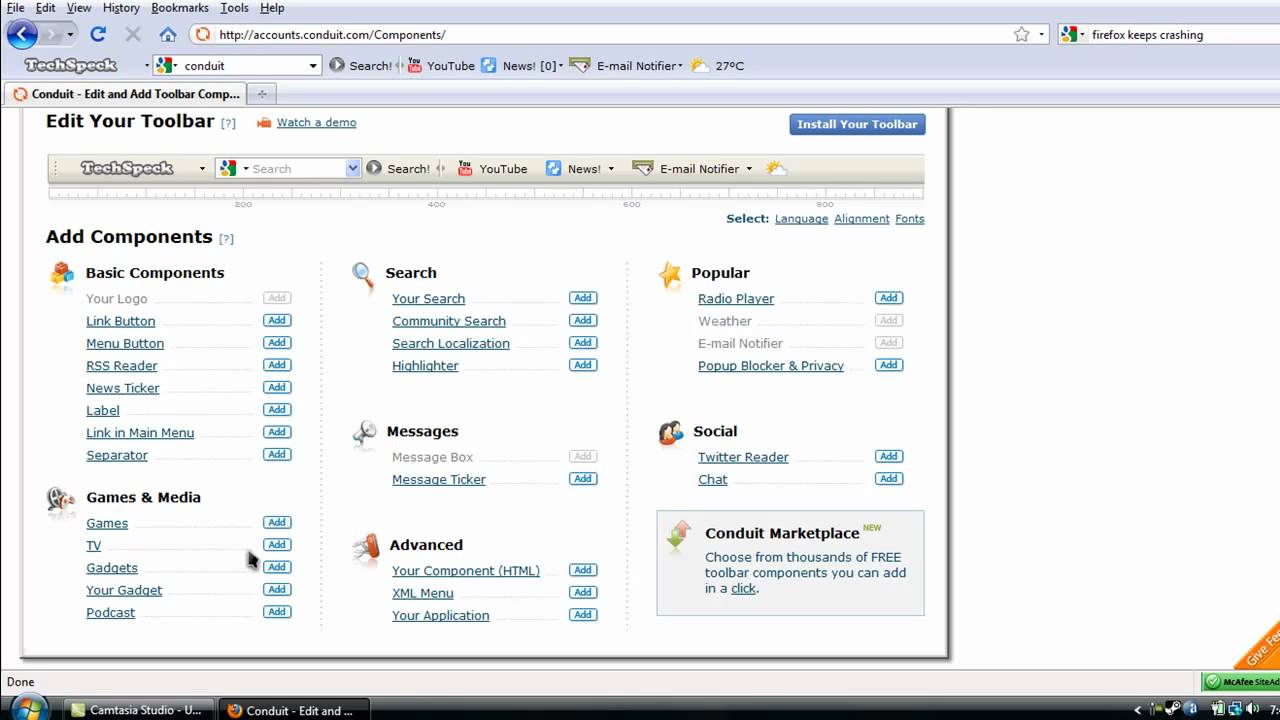Click Install Your Toolbar button
The height and width of the screenshot is (720, 1280).
(x=857, y=124)
